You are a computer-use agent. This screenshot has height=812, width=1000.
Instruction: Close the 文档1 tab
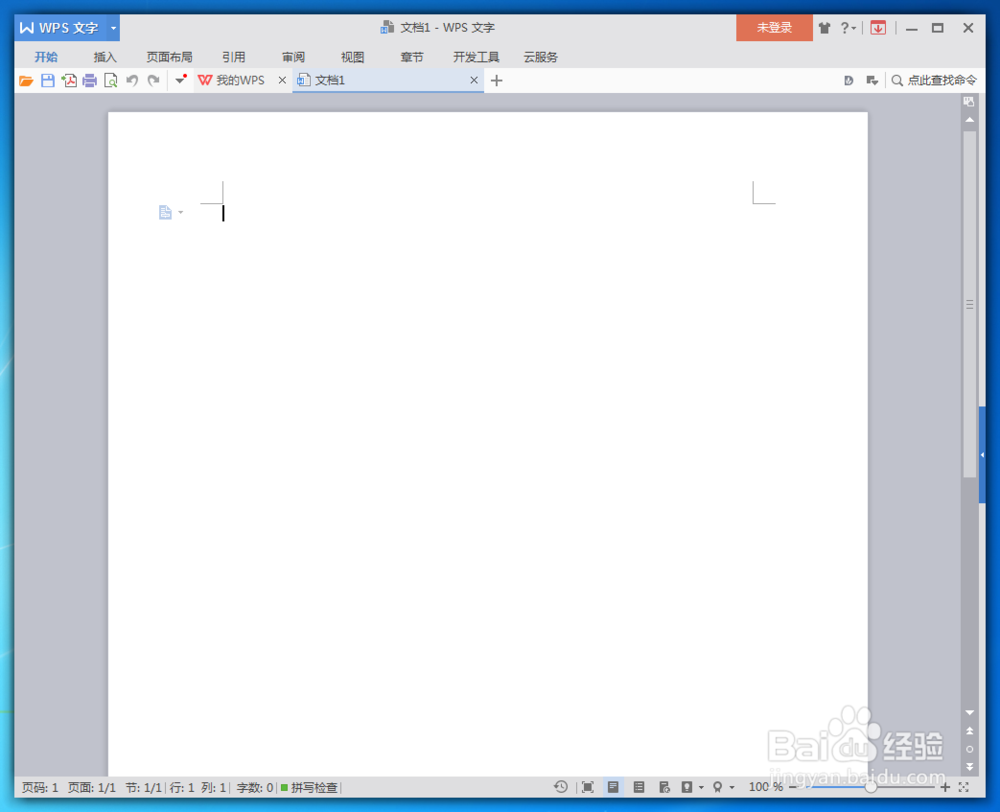474,80
